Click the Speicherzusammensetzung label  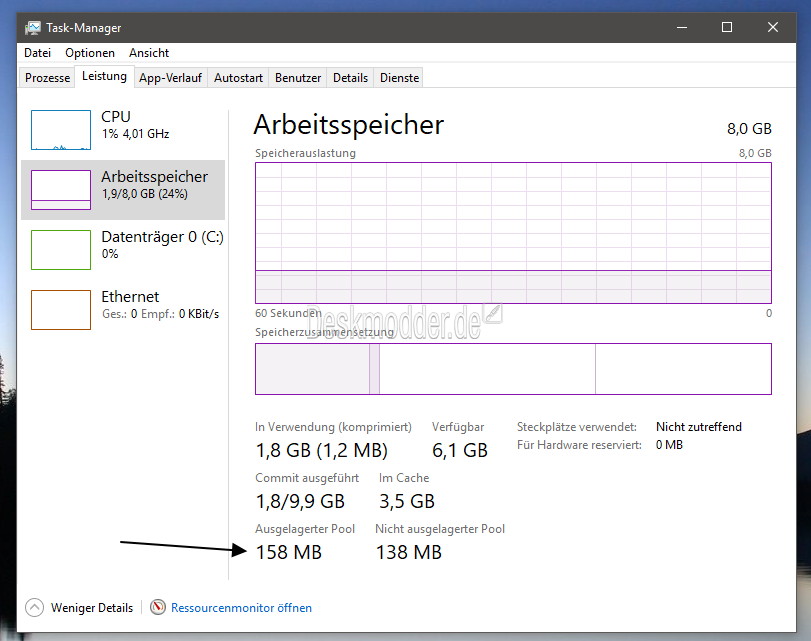coord(324,332)
